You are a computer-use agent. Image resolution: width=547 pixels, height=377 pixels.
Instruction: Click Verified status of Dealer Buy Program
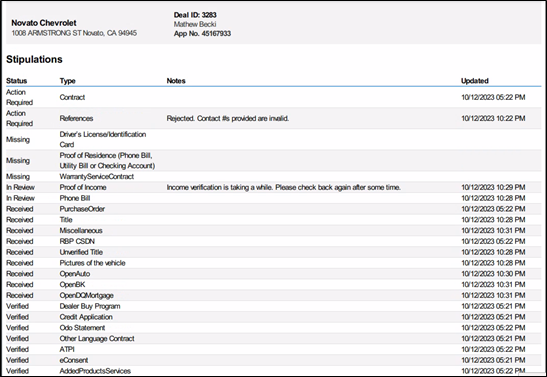[17, 306]
